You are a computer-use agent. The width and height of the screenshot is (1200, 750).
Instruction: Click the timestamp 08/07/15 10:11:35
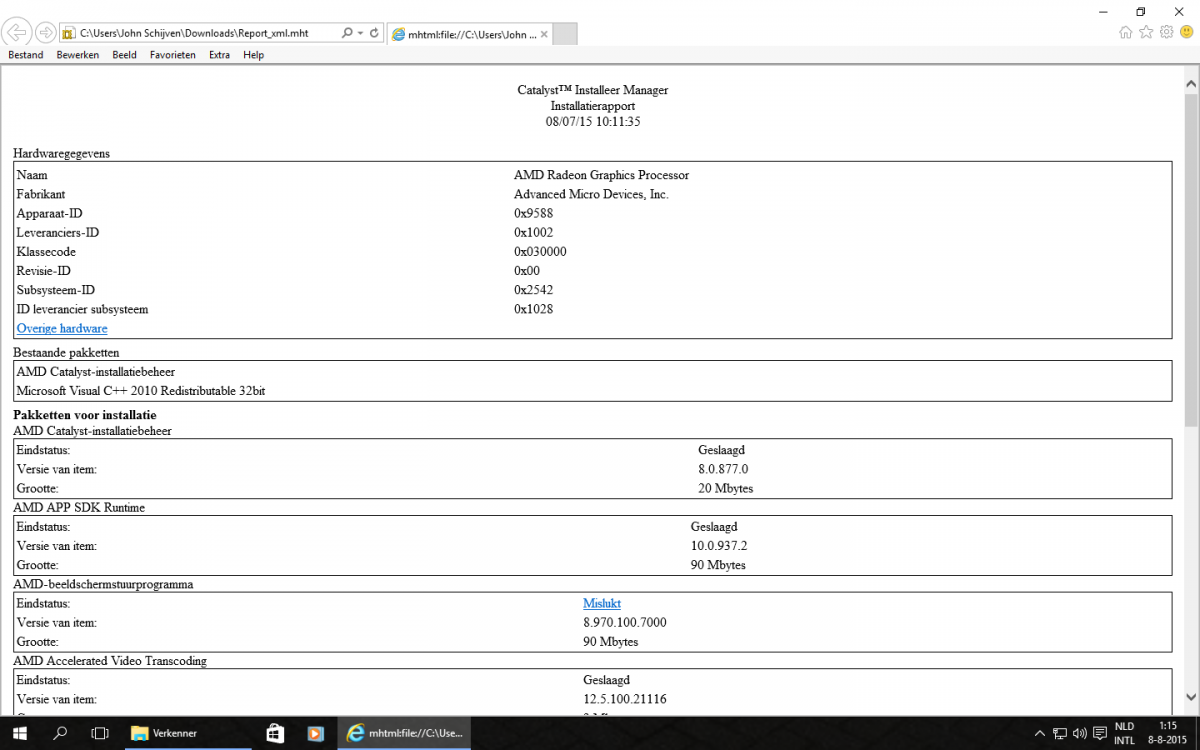click(593, 122)
